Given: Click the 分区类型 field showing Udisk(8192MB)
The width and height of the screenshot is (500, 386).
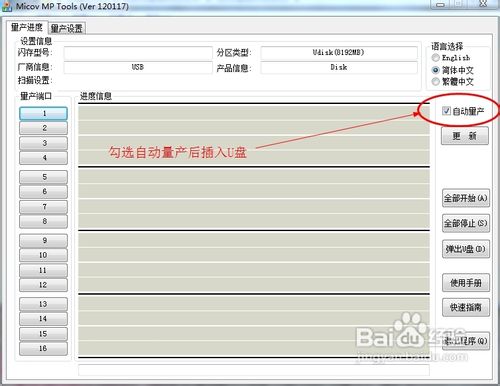Looking at the screenshot, I should coord(339,53).
